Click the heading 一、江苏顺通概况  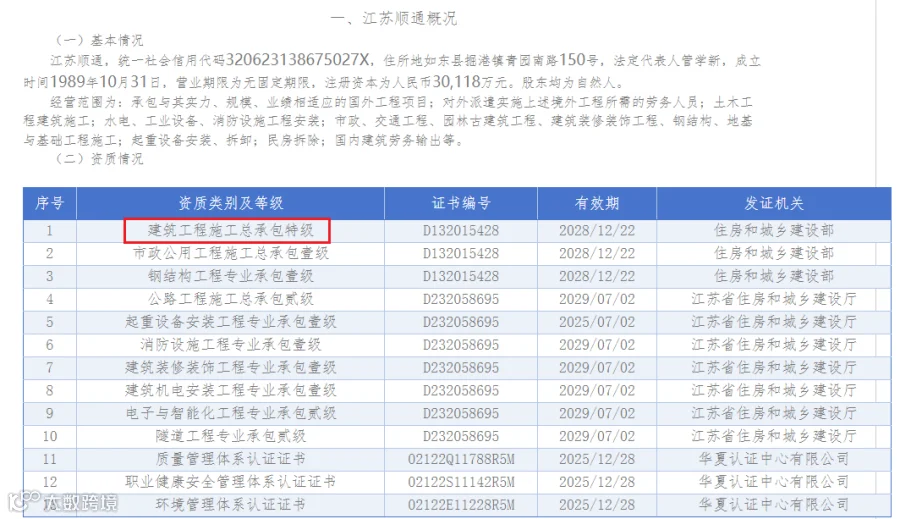point(394,18)
